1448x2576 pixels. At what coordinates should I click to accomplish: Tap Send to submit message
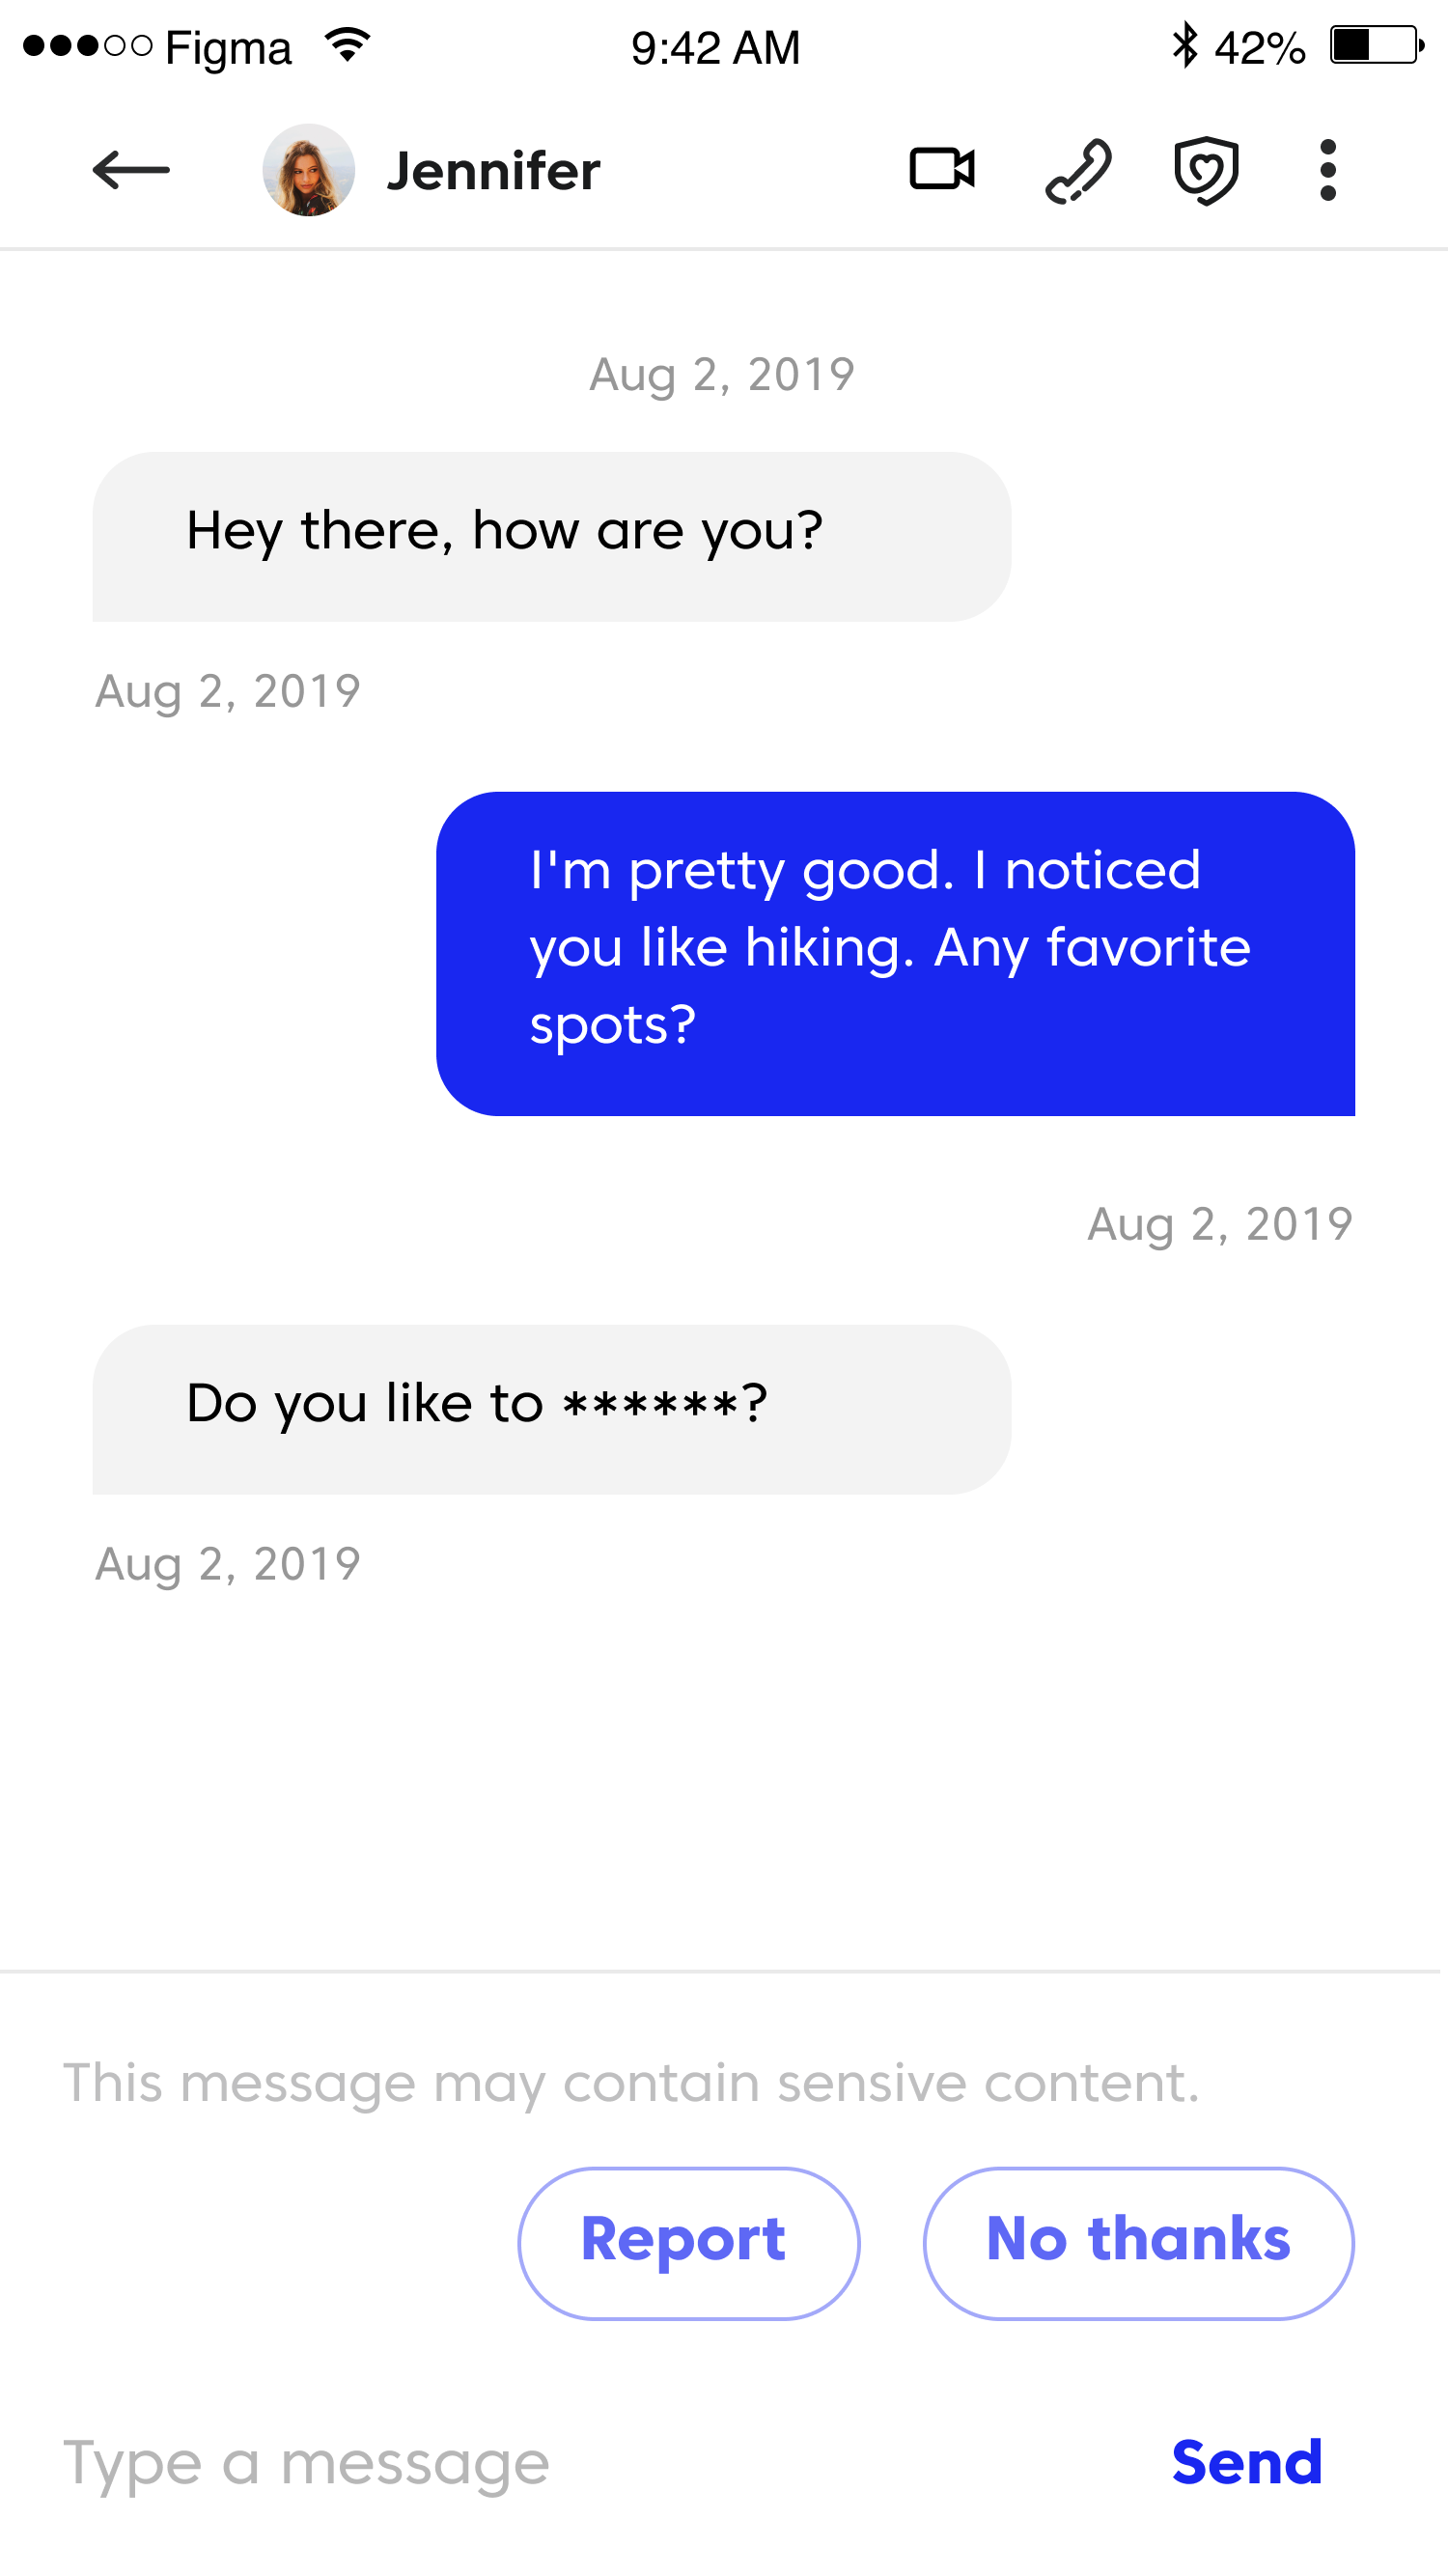pos(1246,2462)
